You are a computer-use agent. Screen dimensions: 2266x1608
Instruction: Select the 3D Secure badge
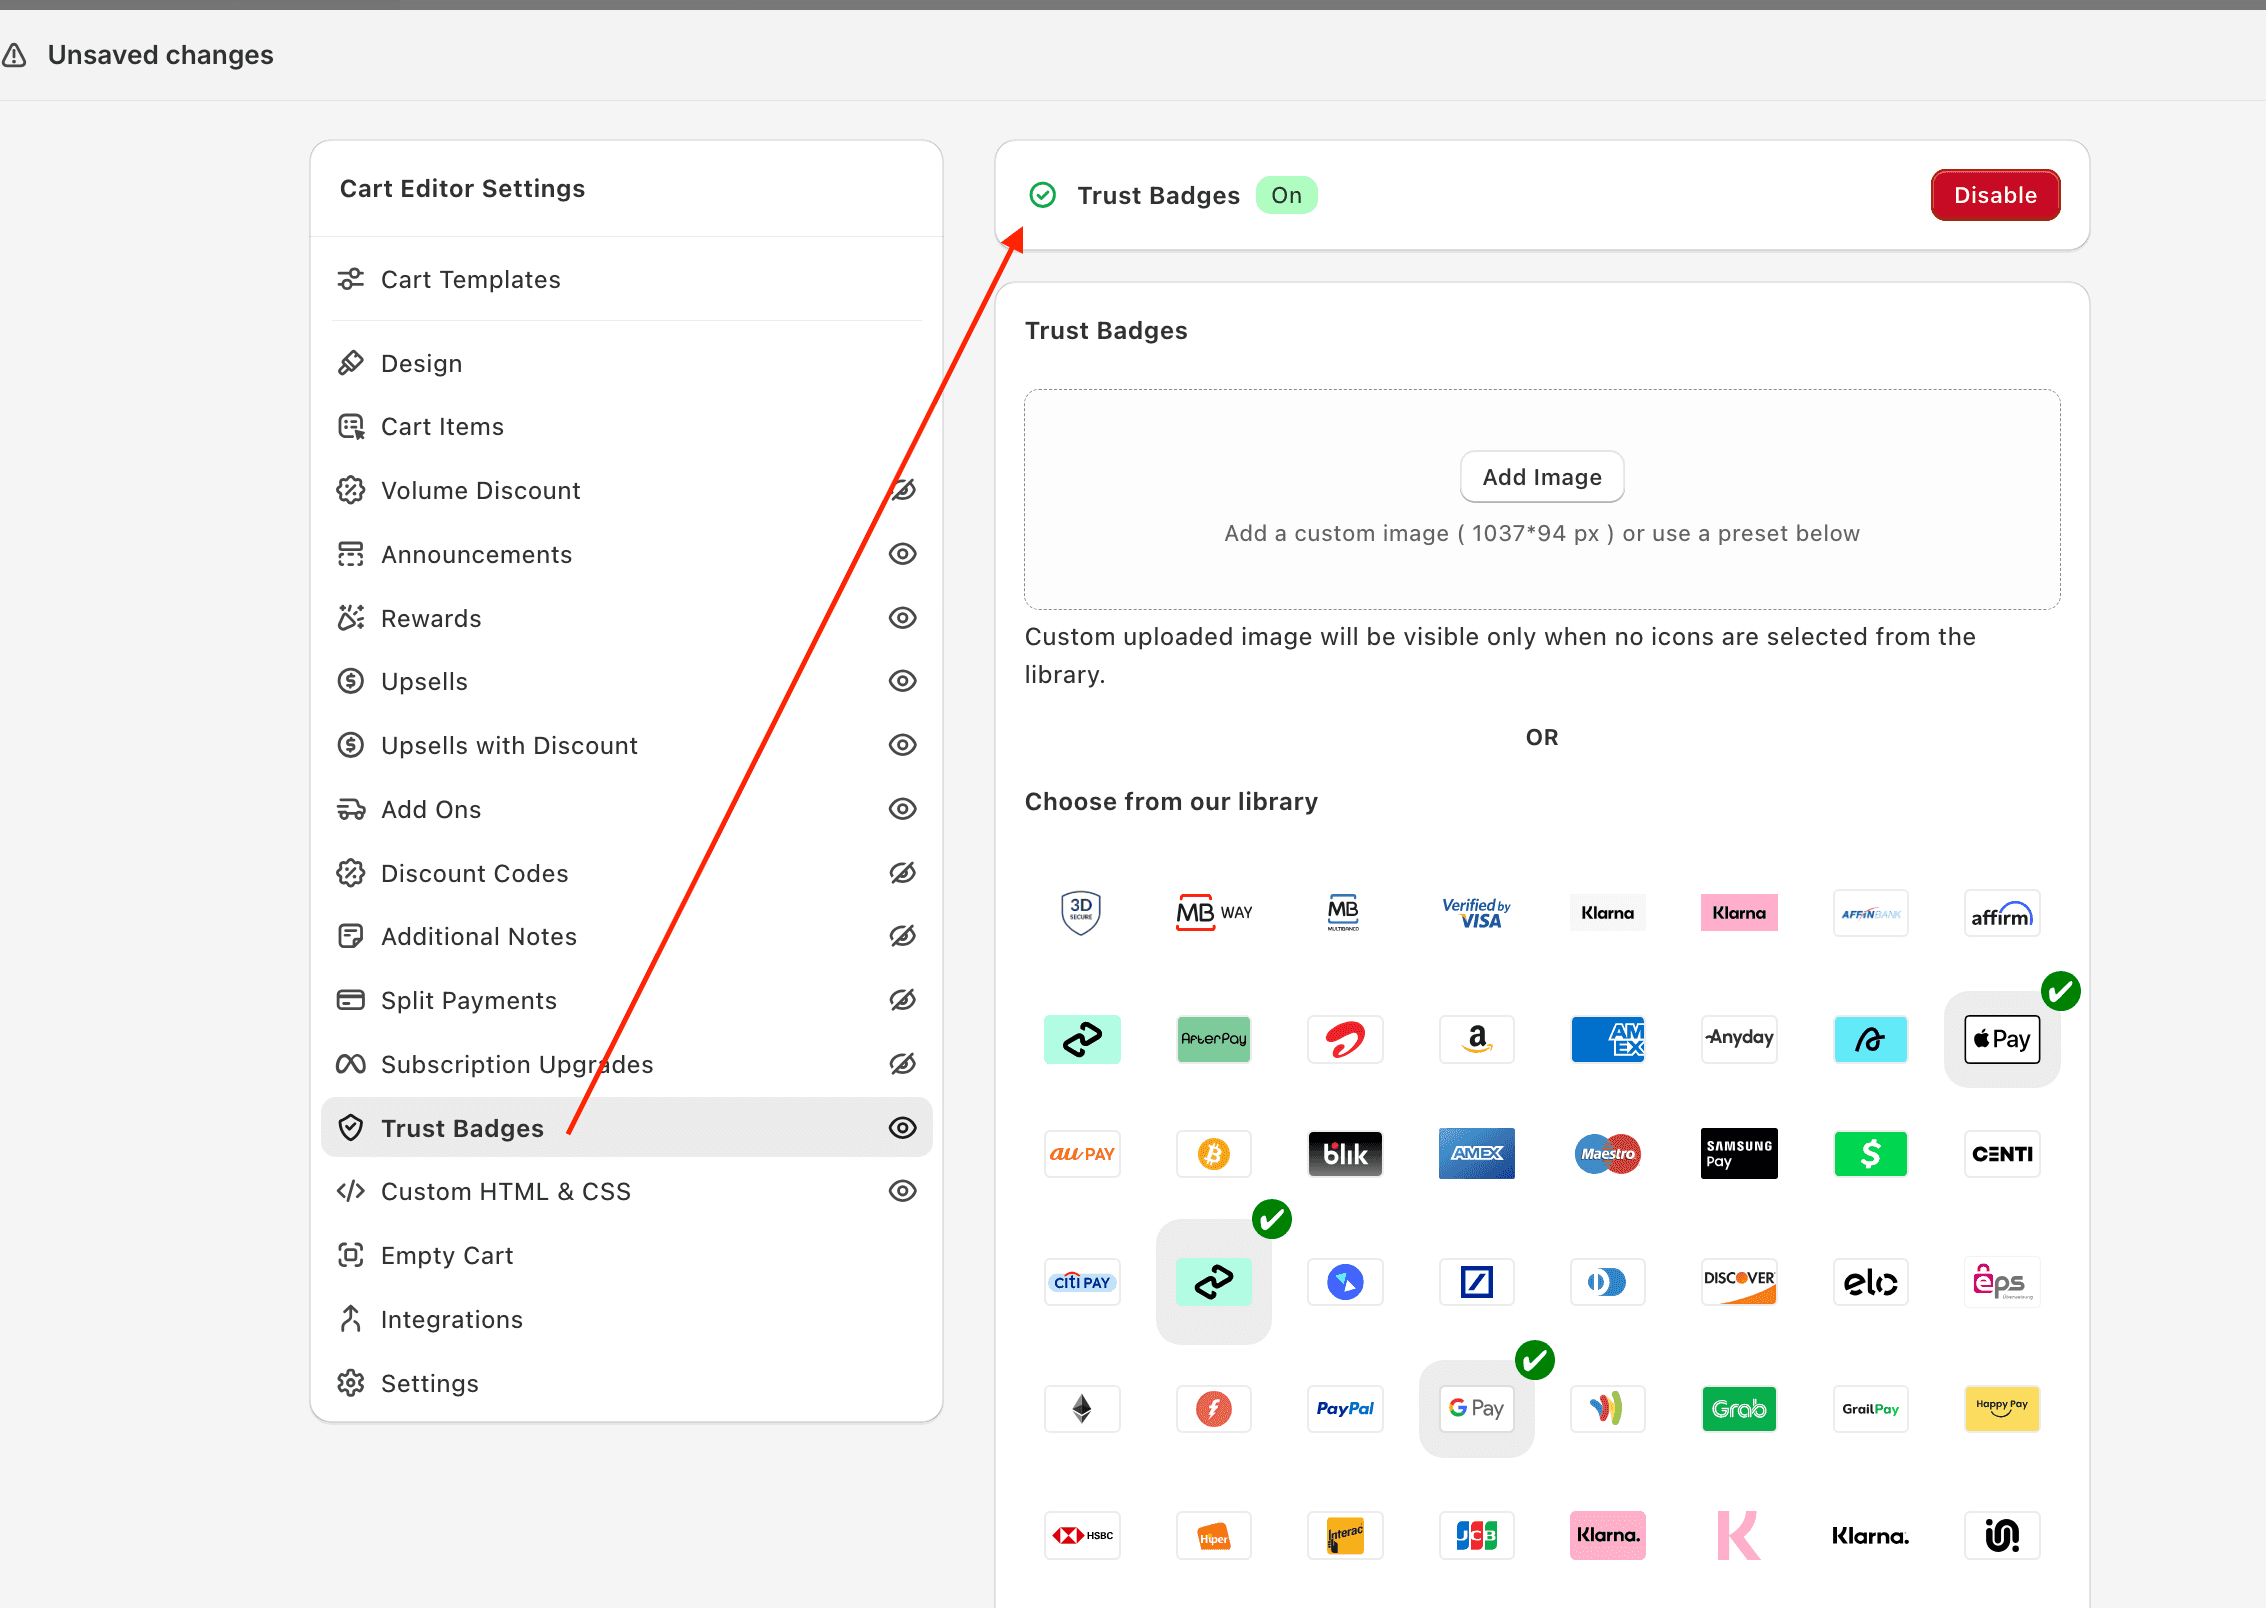(1081, 912)
